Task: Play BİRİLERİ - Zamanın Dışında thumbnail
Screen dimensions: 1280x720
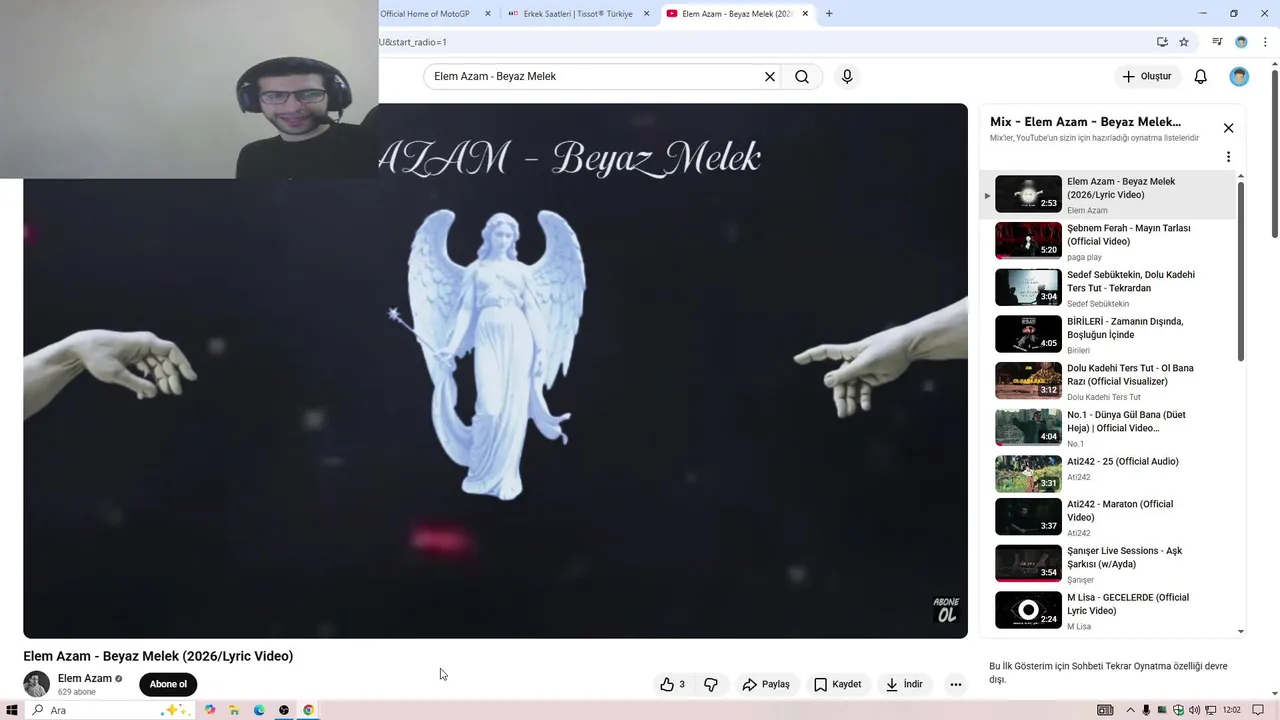Action: point(1028,334)
